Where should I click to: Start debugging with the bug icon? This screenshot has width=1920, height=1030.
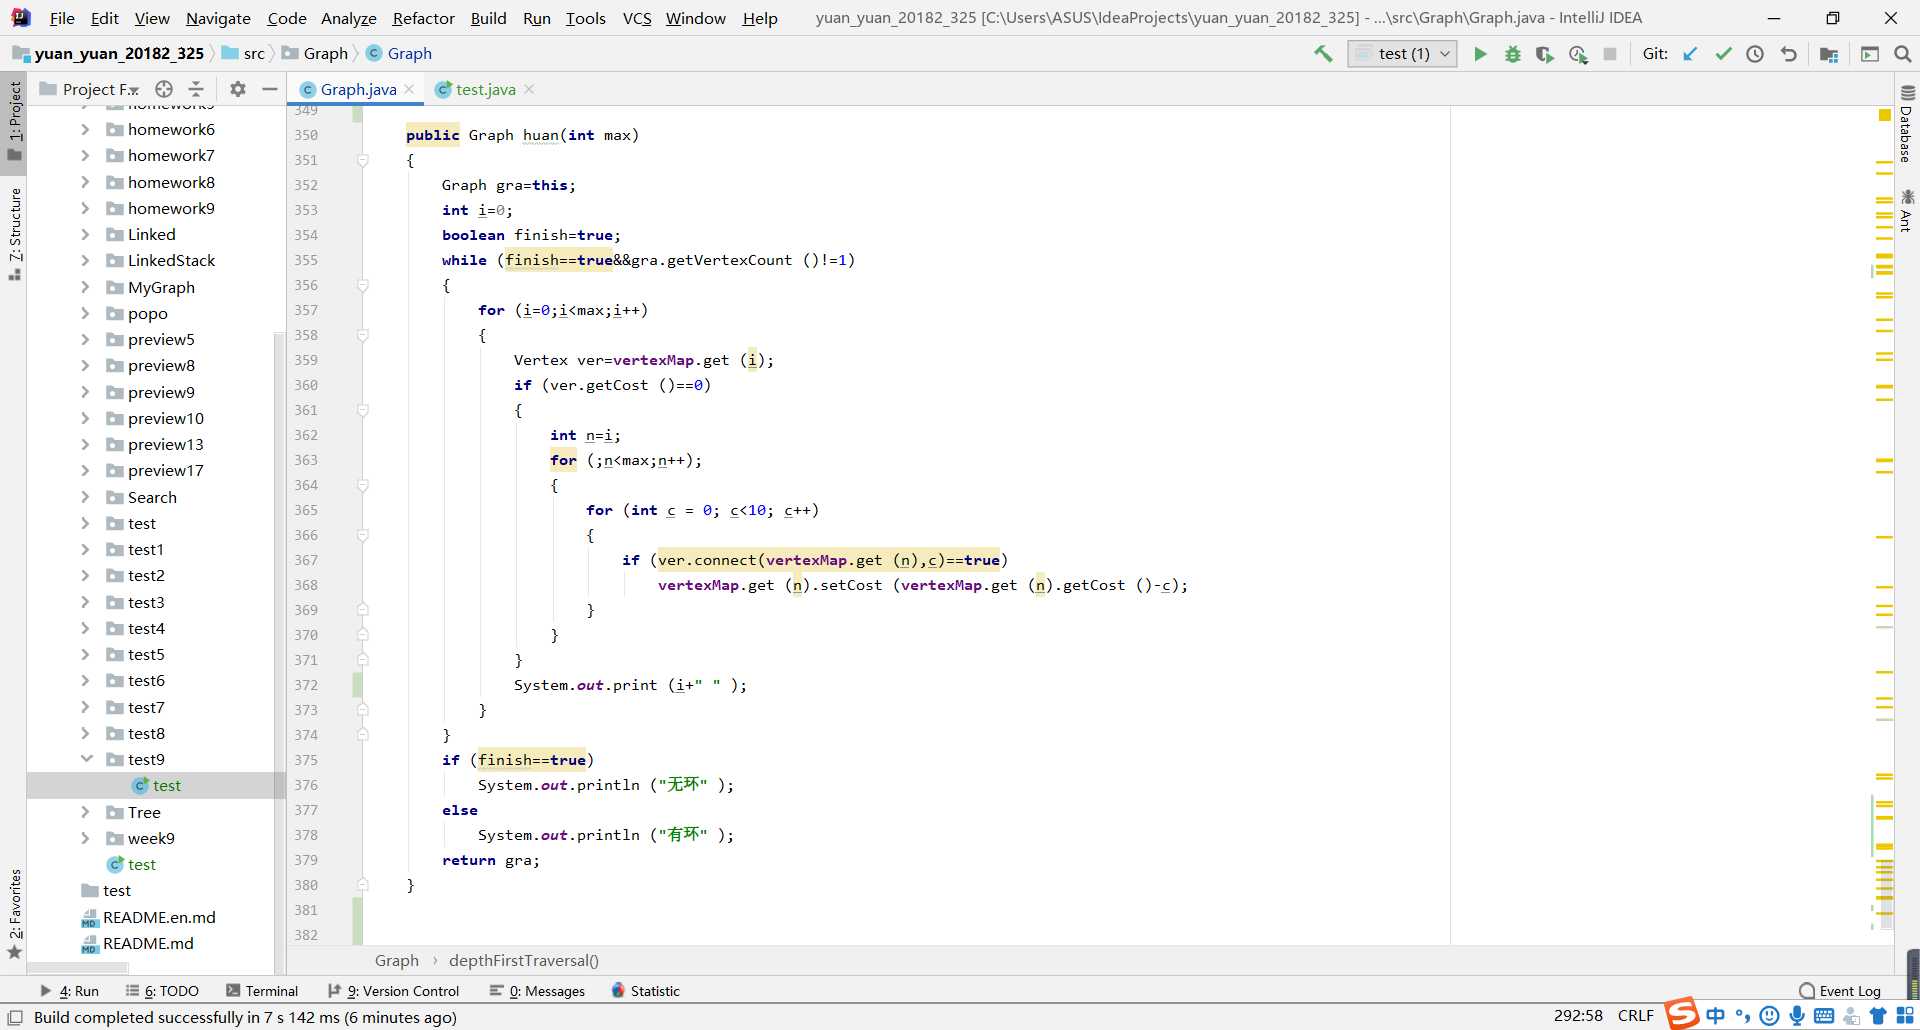click(x=1513, y=54)
